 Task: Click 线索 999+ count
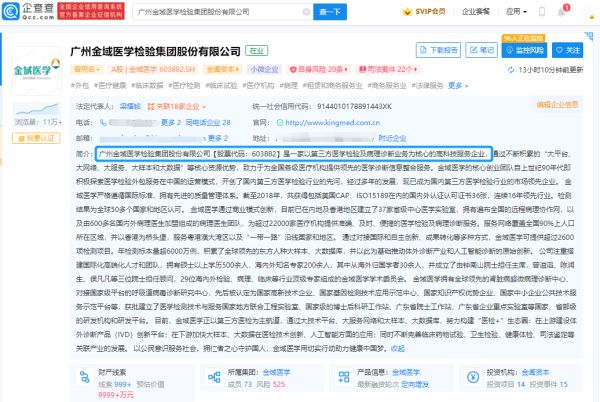tap(115, 384)
